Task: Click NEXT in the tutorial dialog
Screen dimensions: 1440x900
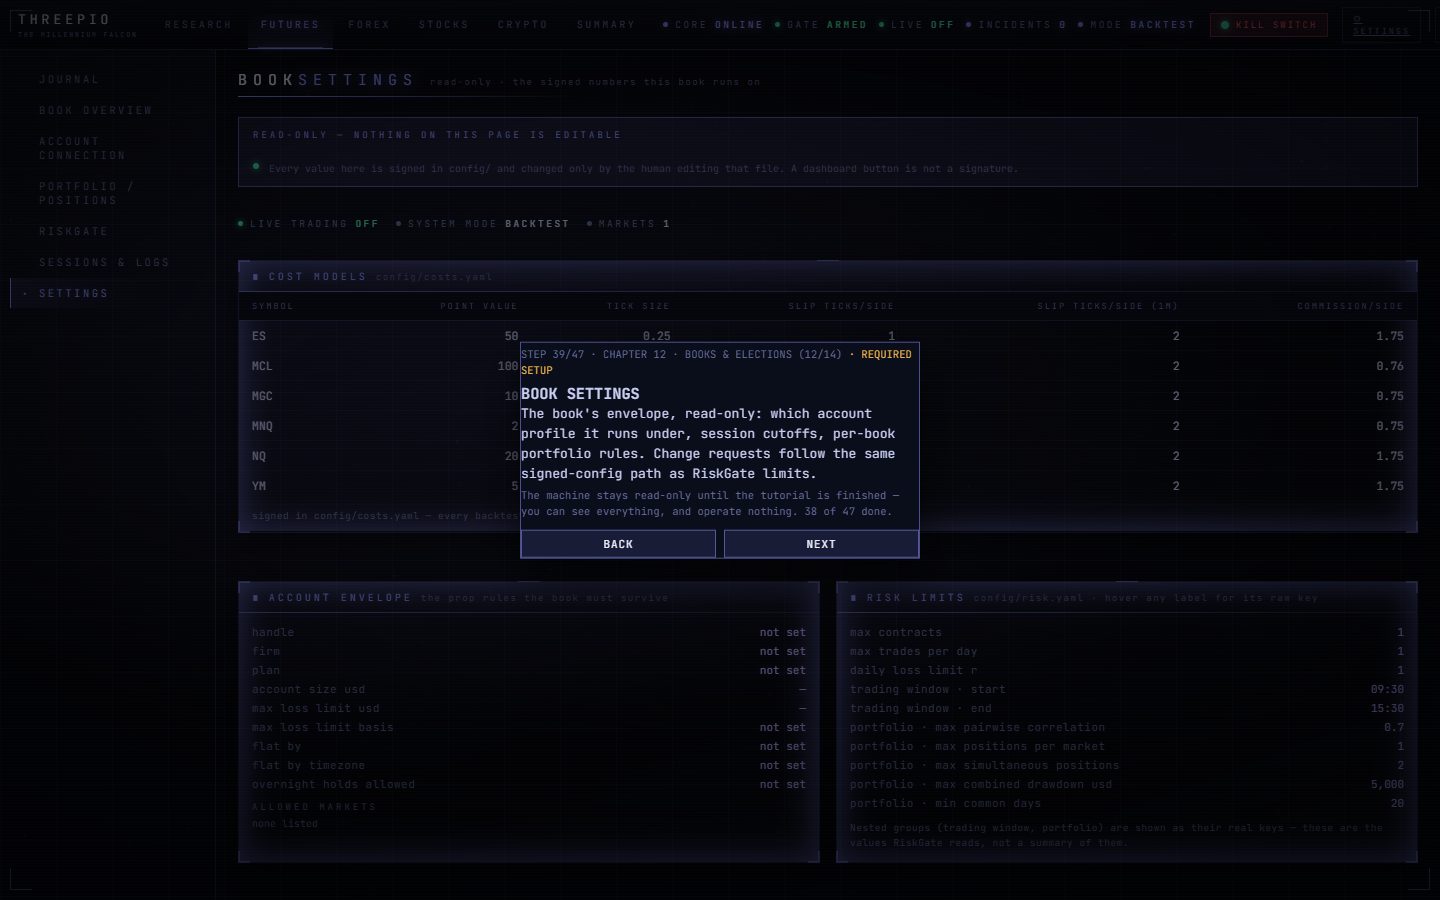Action: tap(821, 544)
